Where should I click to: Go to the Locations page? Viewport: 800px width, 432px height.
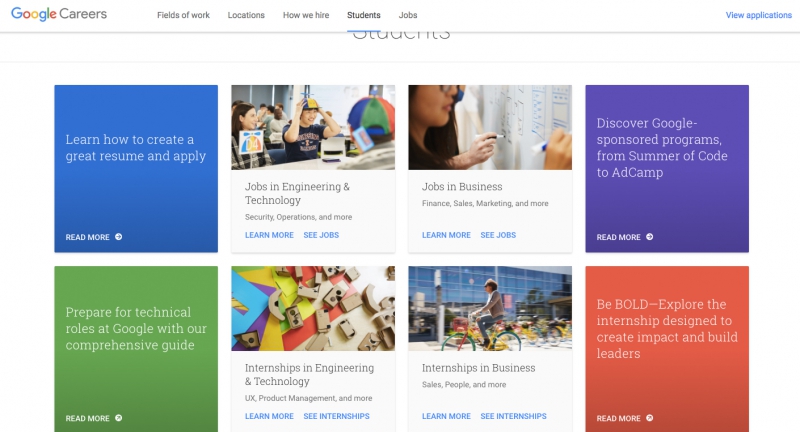click(246, 15)
